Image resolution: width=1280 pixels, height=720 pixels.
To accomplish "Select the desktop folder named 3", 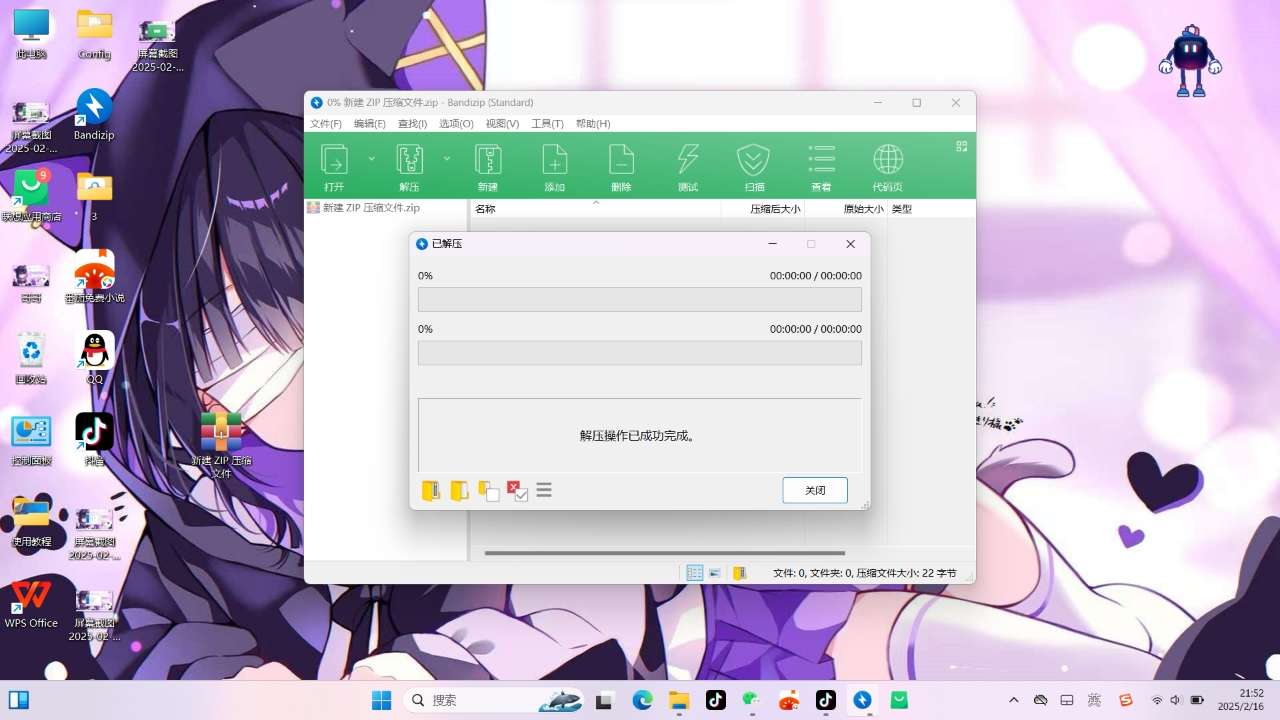I will tap(94, 196).
